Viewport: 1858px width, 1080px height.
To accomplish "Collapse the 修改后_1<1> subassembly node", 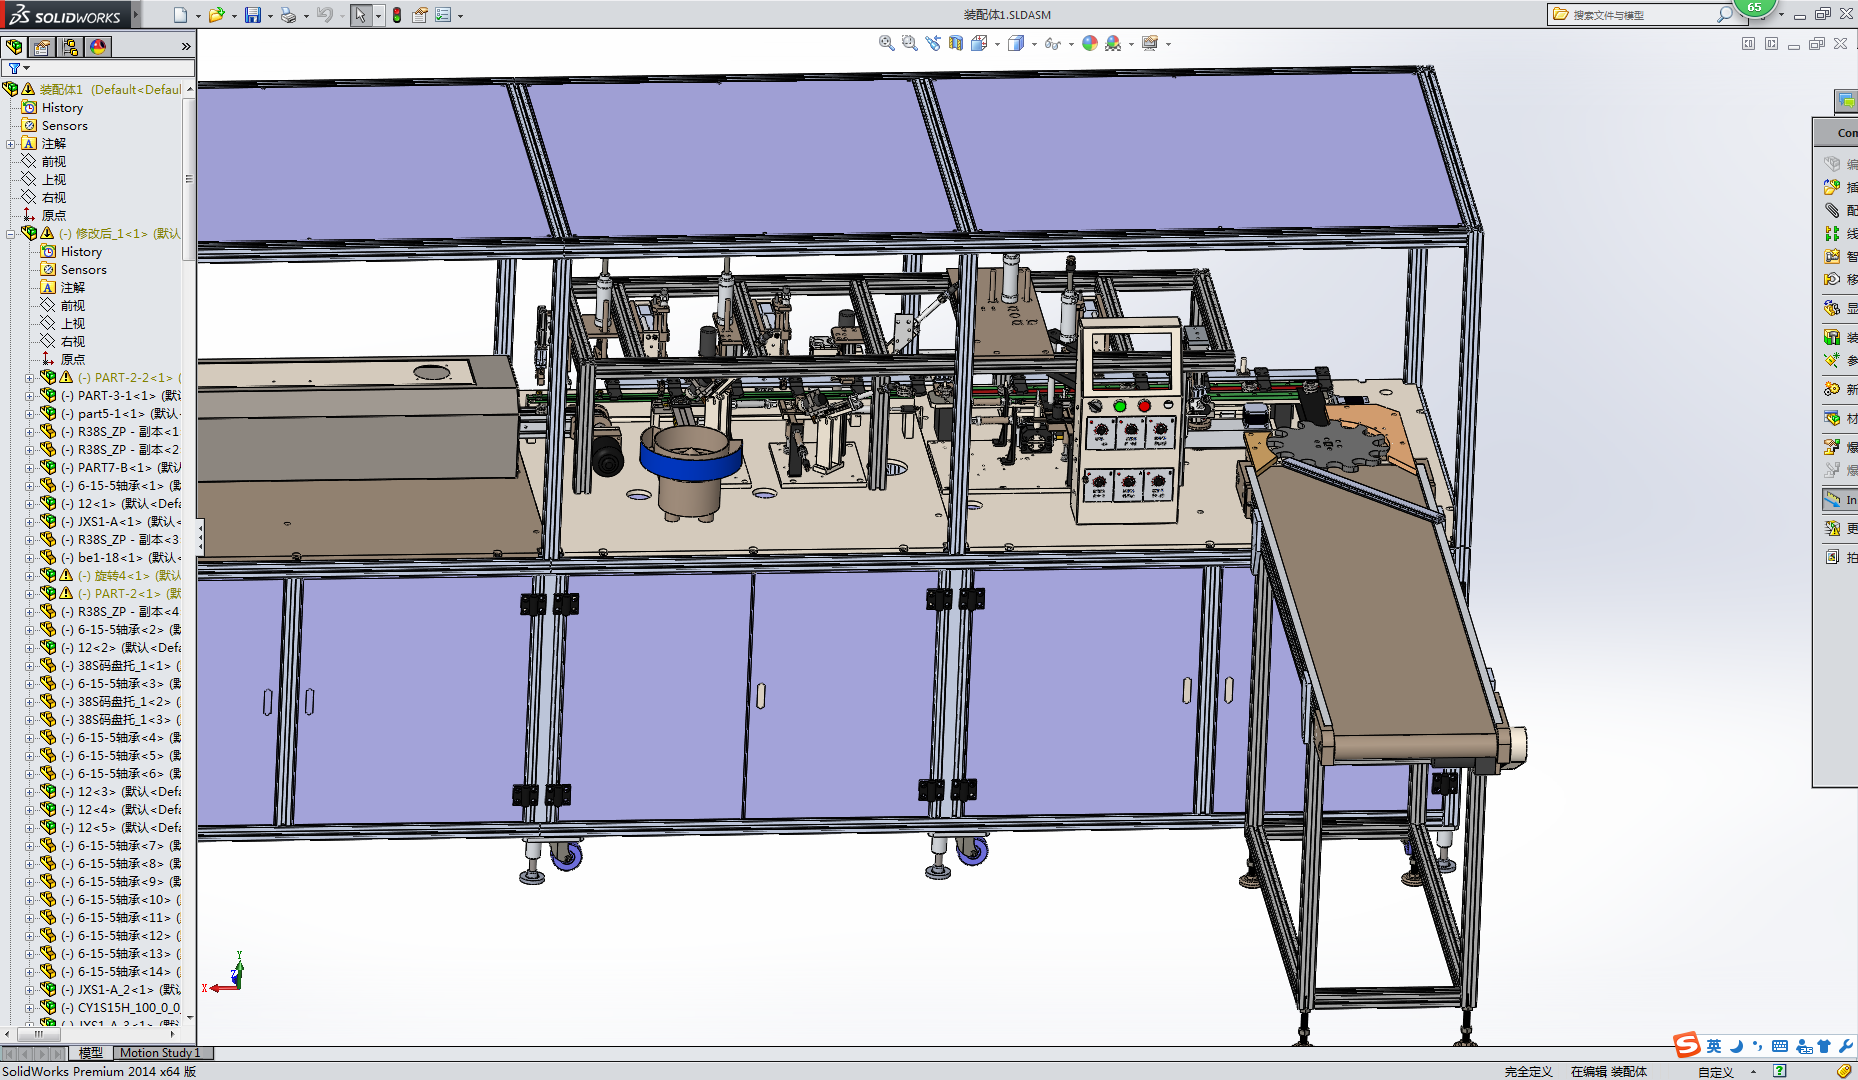I will [11, 234].
